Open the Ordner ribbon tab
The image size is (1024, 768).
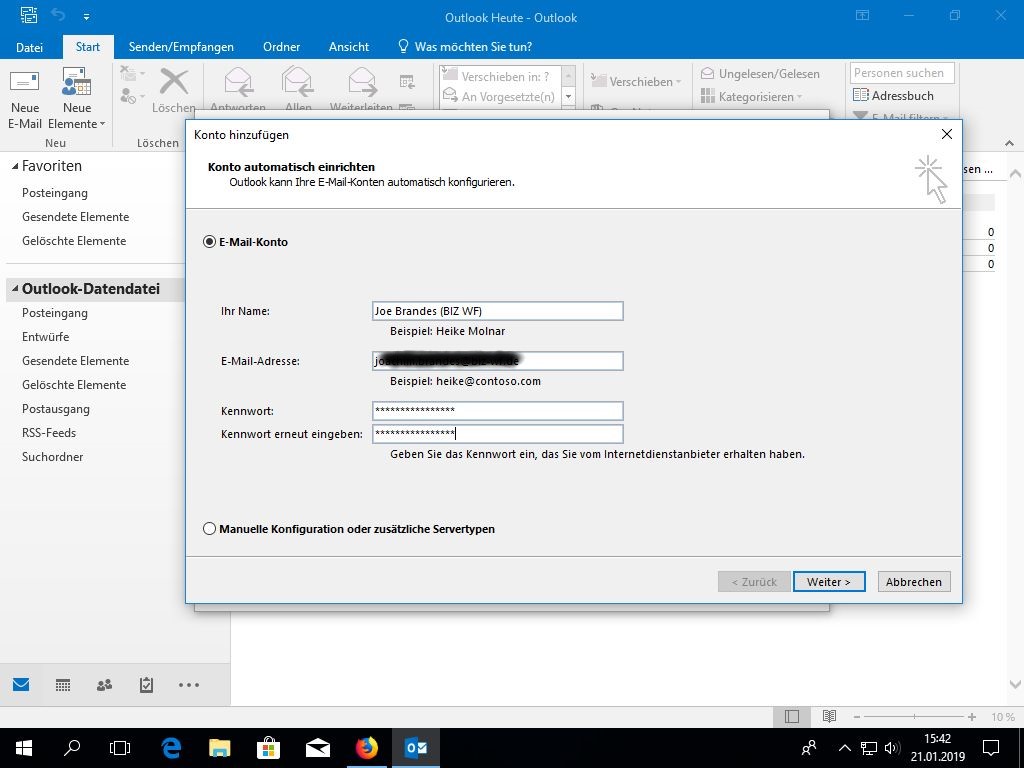pyautogui.click(x=281, y=47)
